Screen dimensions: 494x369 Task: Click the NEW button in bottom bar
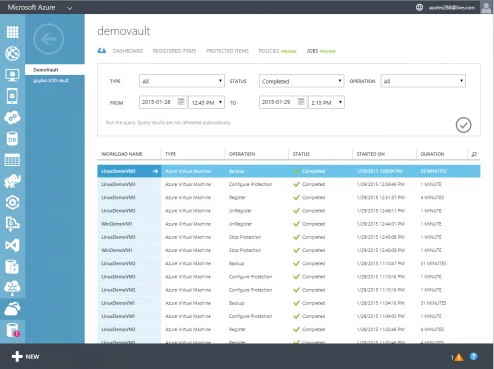click(x=25, y=356)
